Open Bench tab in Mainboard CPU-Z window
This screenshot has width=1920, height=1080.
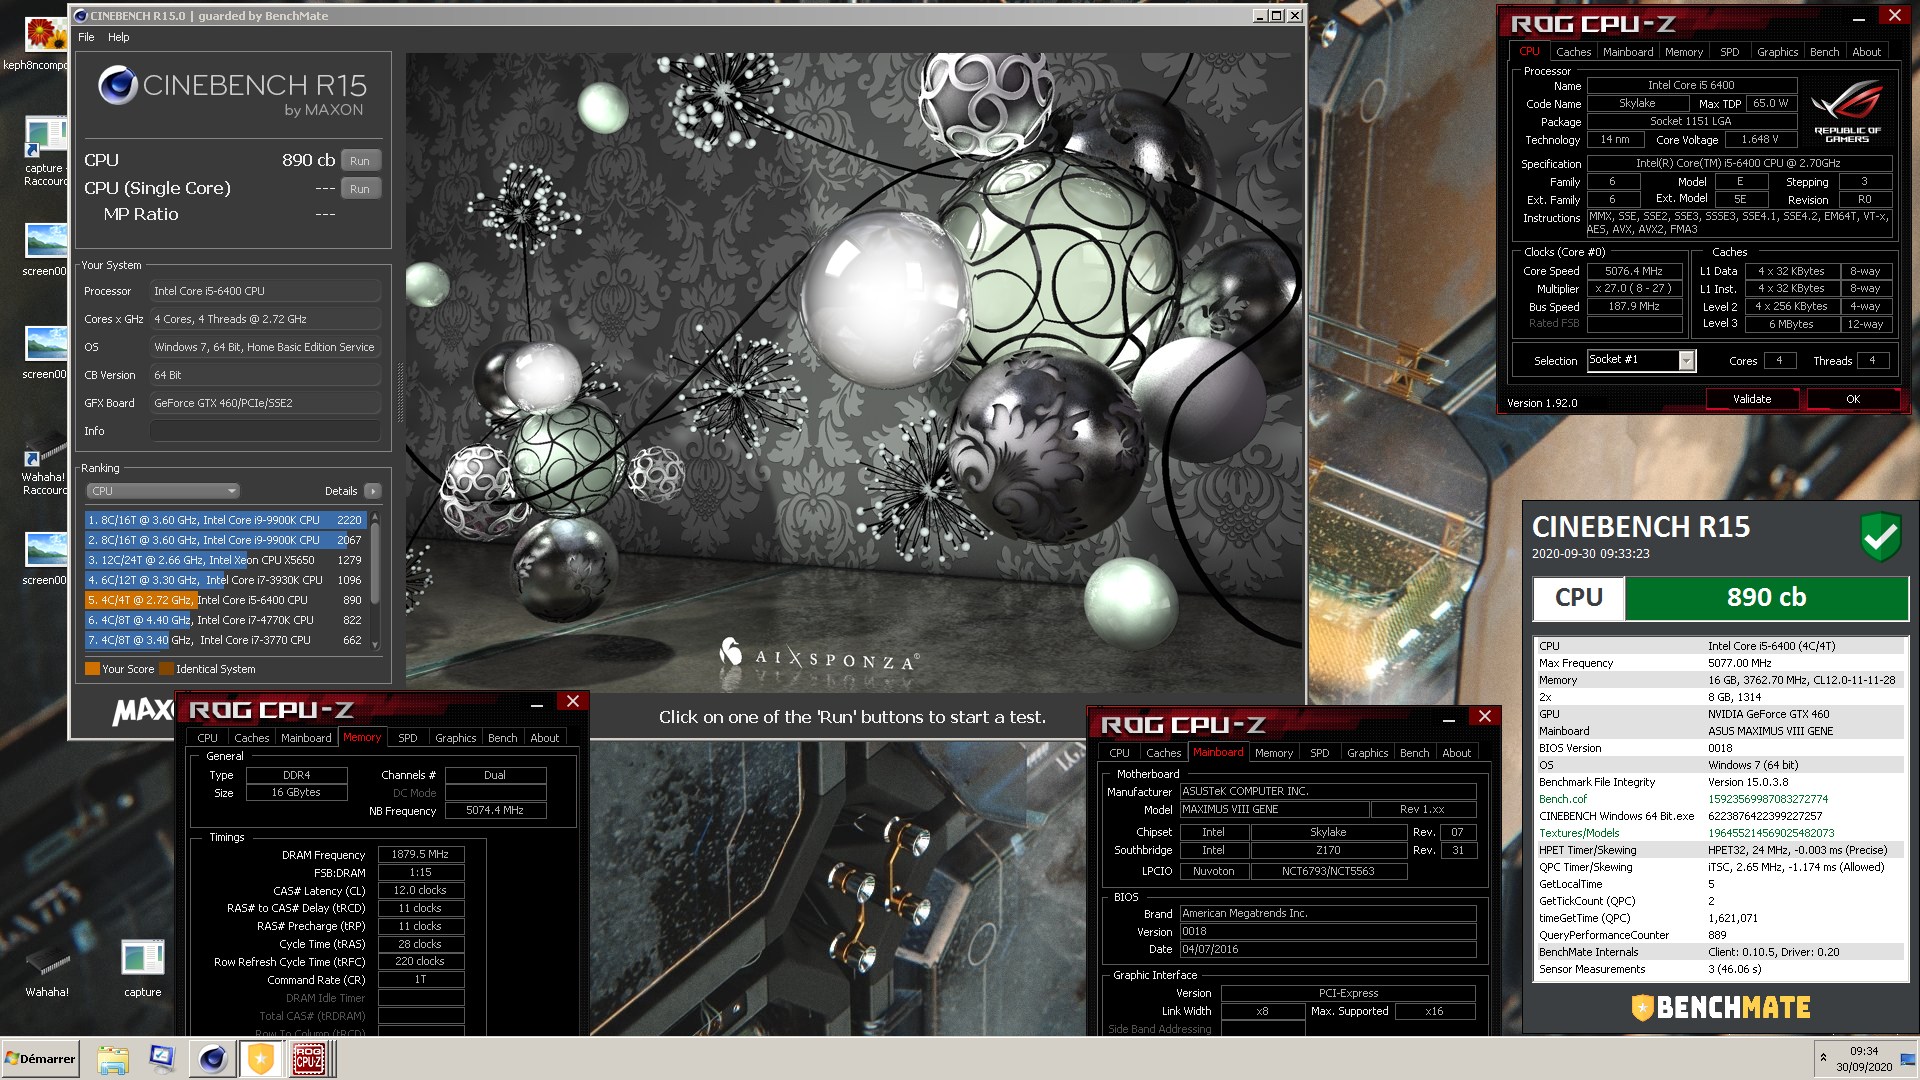coord(1415,753)
